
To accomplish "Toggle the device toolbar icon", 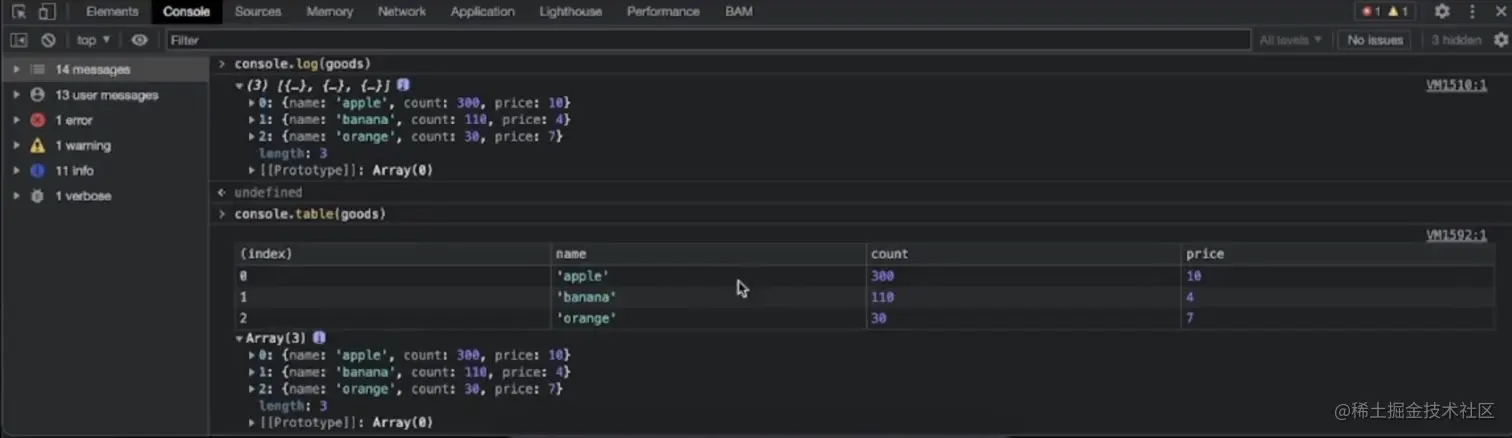I will coord(47,12).
